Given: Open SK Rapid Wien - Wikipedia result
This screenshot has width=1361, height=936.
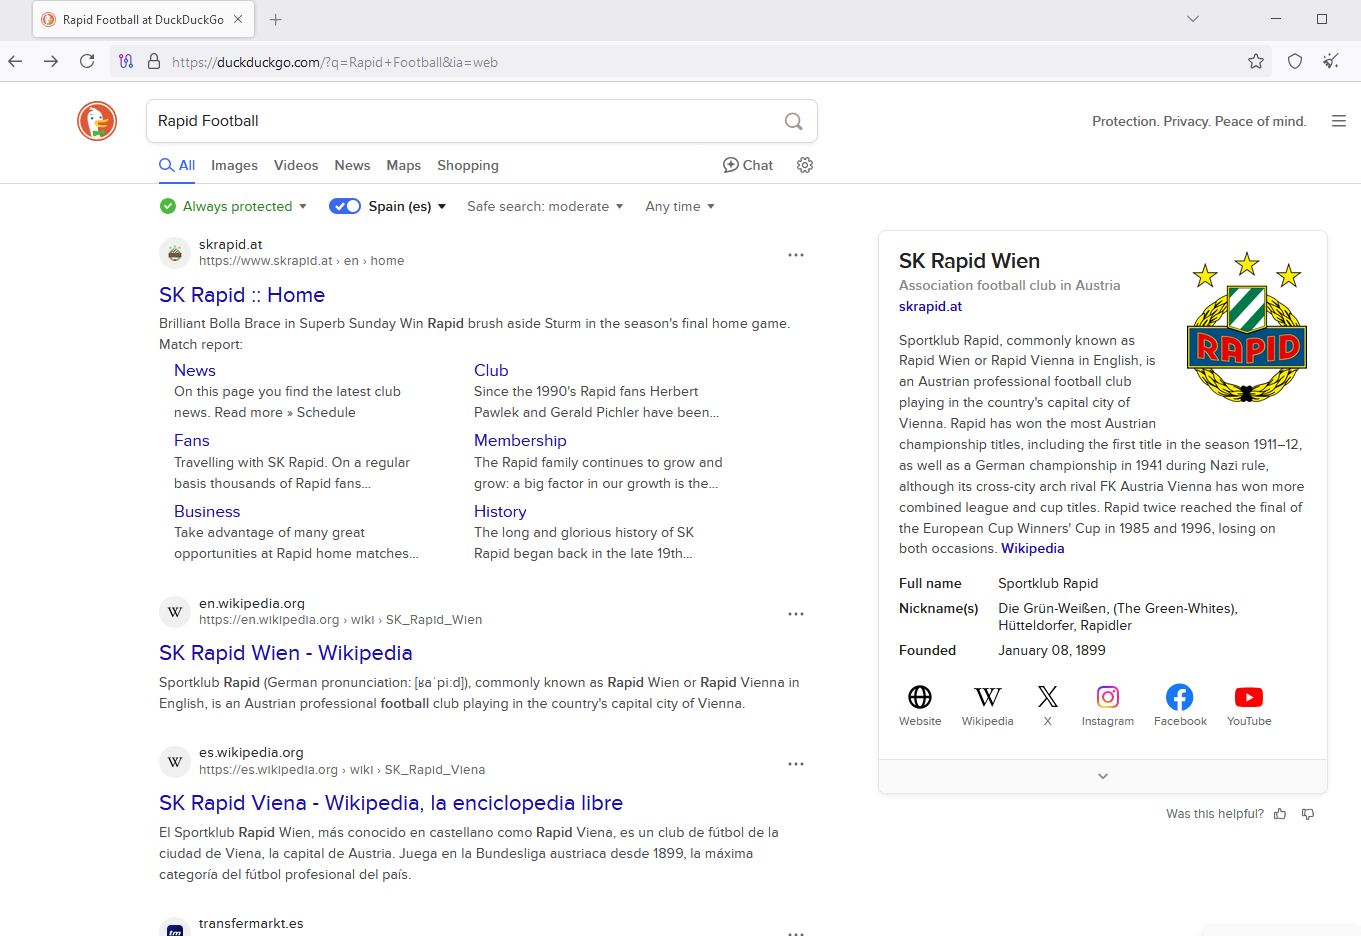Looking at the screenshot, I should (286, 653).
